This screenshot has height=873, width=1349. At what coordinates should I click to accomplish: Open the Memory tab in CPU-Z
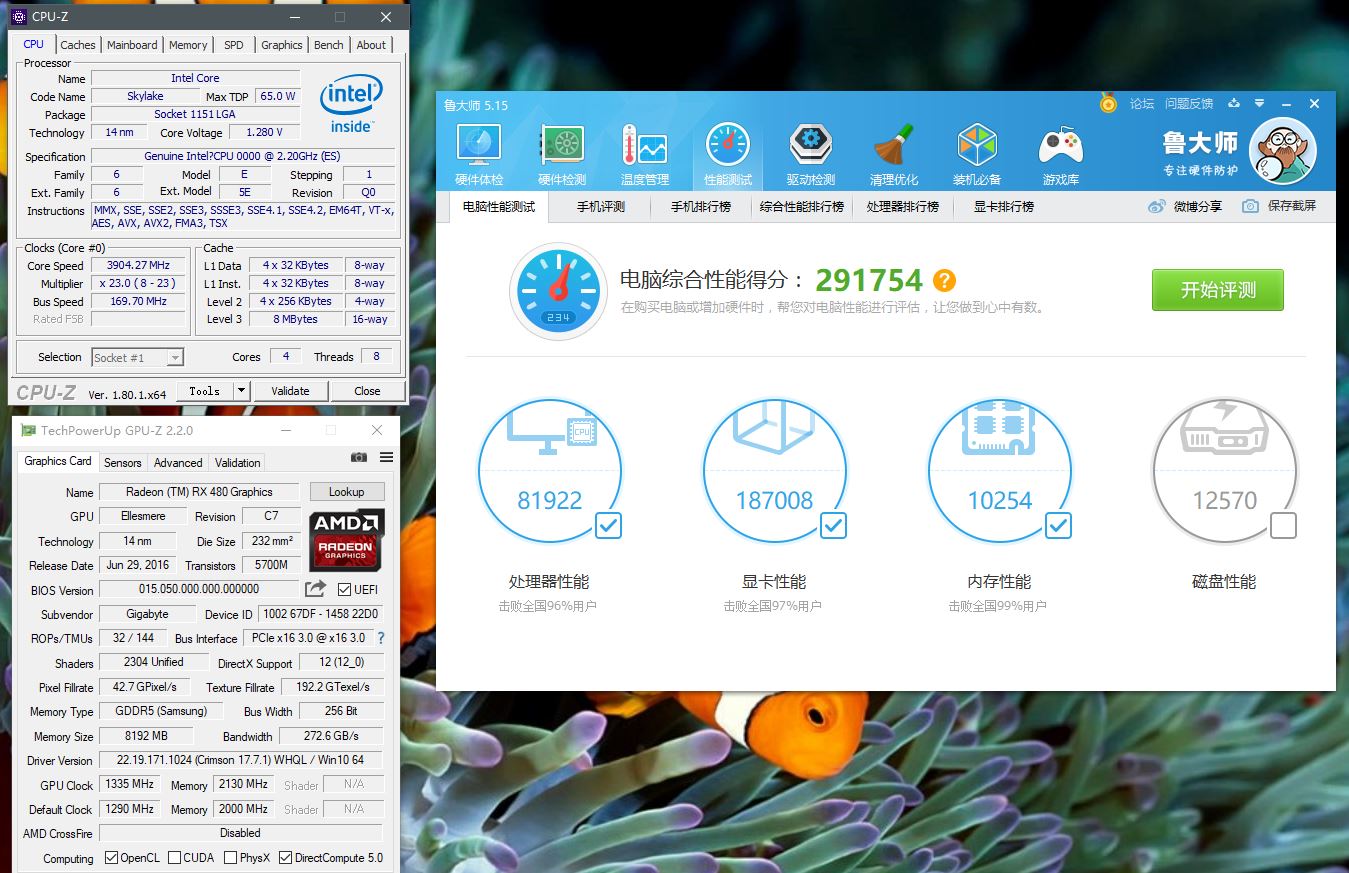pyautogui.click(x=188, y=45)
